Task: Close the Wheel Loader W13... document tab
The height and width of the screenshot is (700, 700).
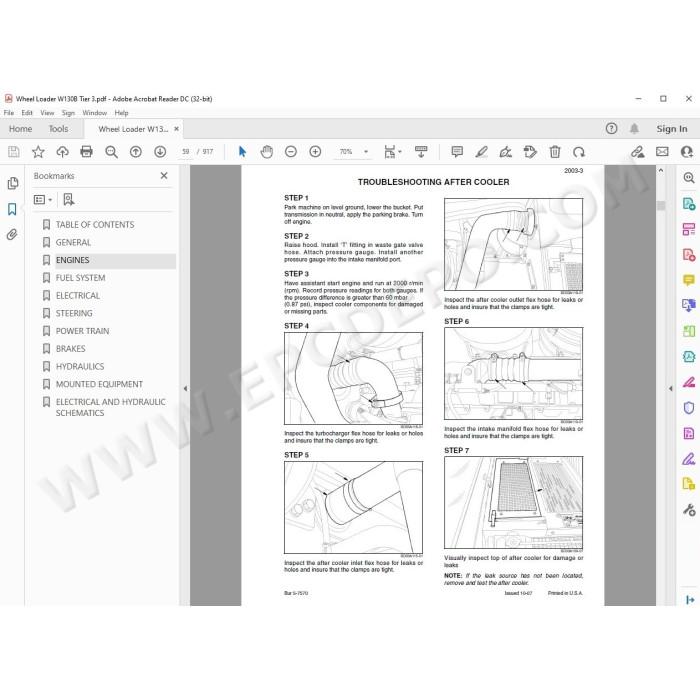Action: pyautogui.click(x=176, y=129)
